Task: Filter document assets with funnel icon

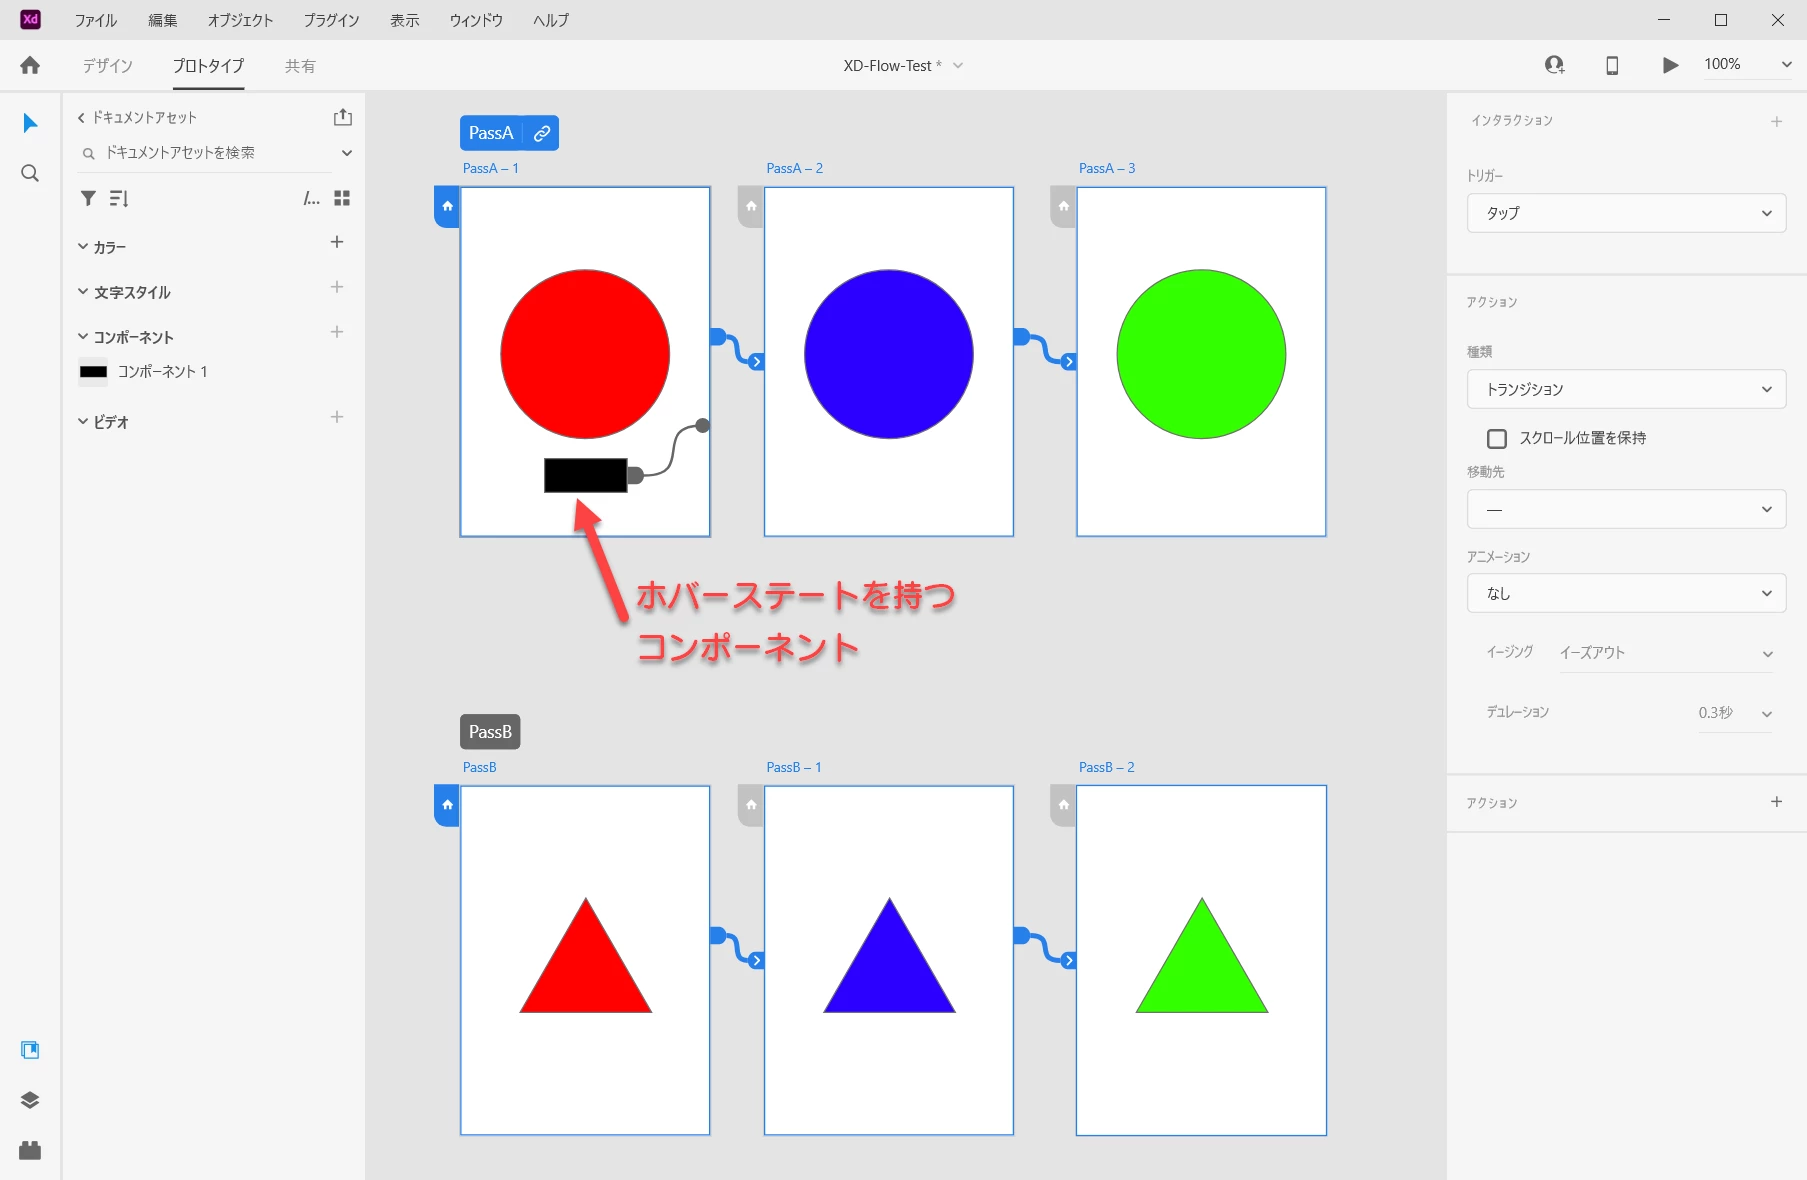Action: click(x=88, y=198)
